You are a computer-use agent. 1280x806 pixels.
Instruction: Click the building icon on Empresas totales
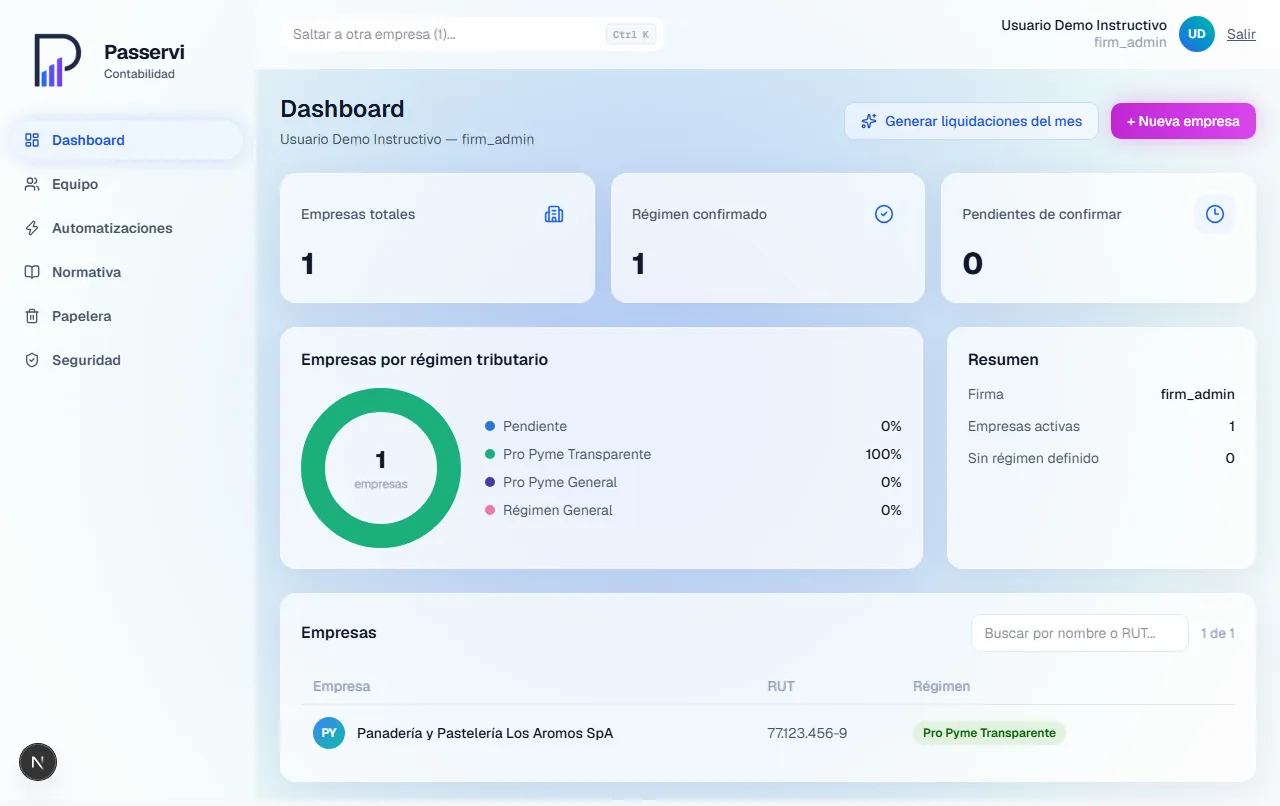point(554,214)
